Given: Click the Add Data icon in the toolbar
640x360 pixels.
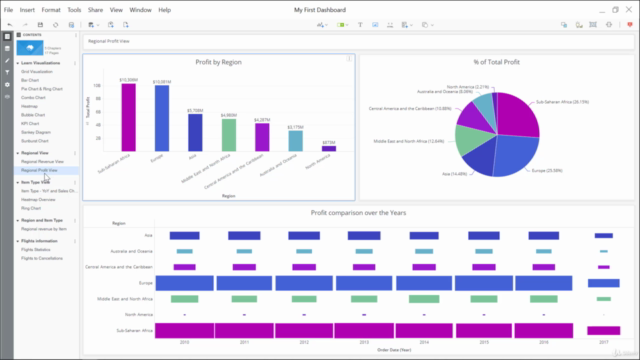Looking at the screenshot, I should 91,25.
